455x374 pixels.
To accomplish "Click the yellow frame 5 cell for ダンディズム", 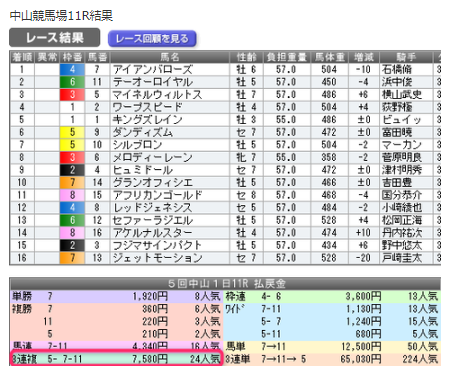I will coord(72,132).
